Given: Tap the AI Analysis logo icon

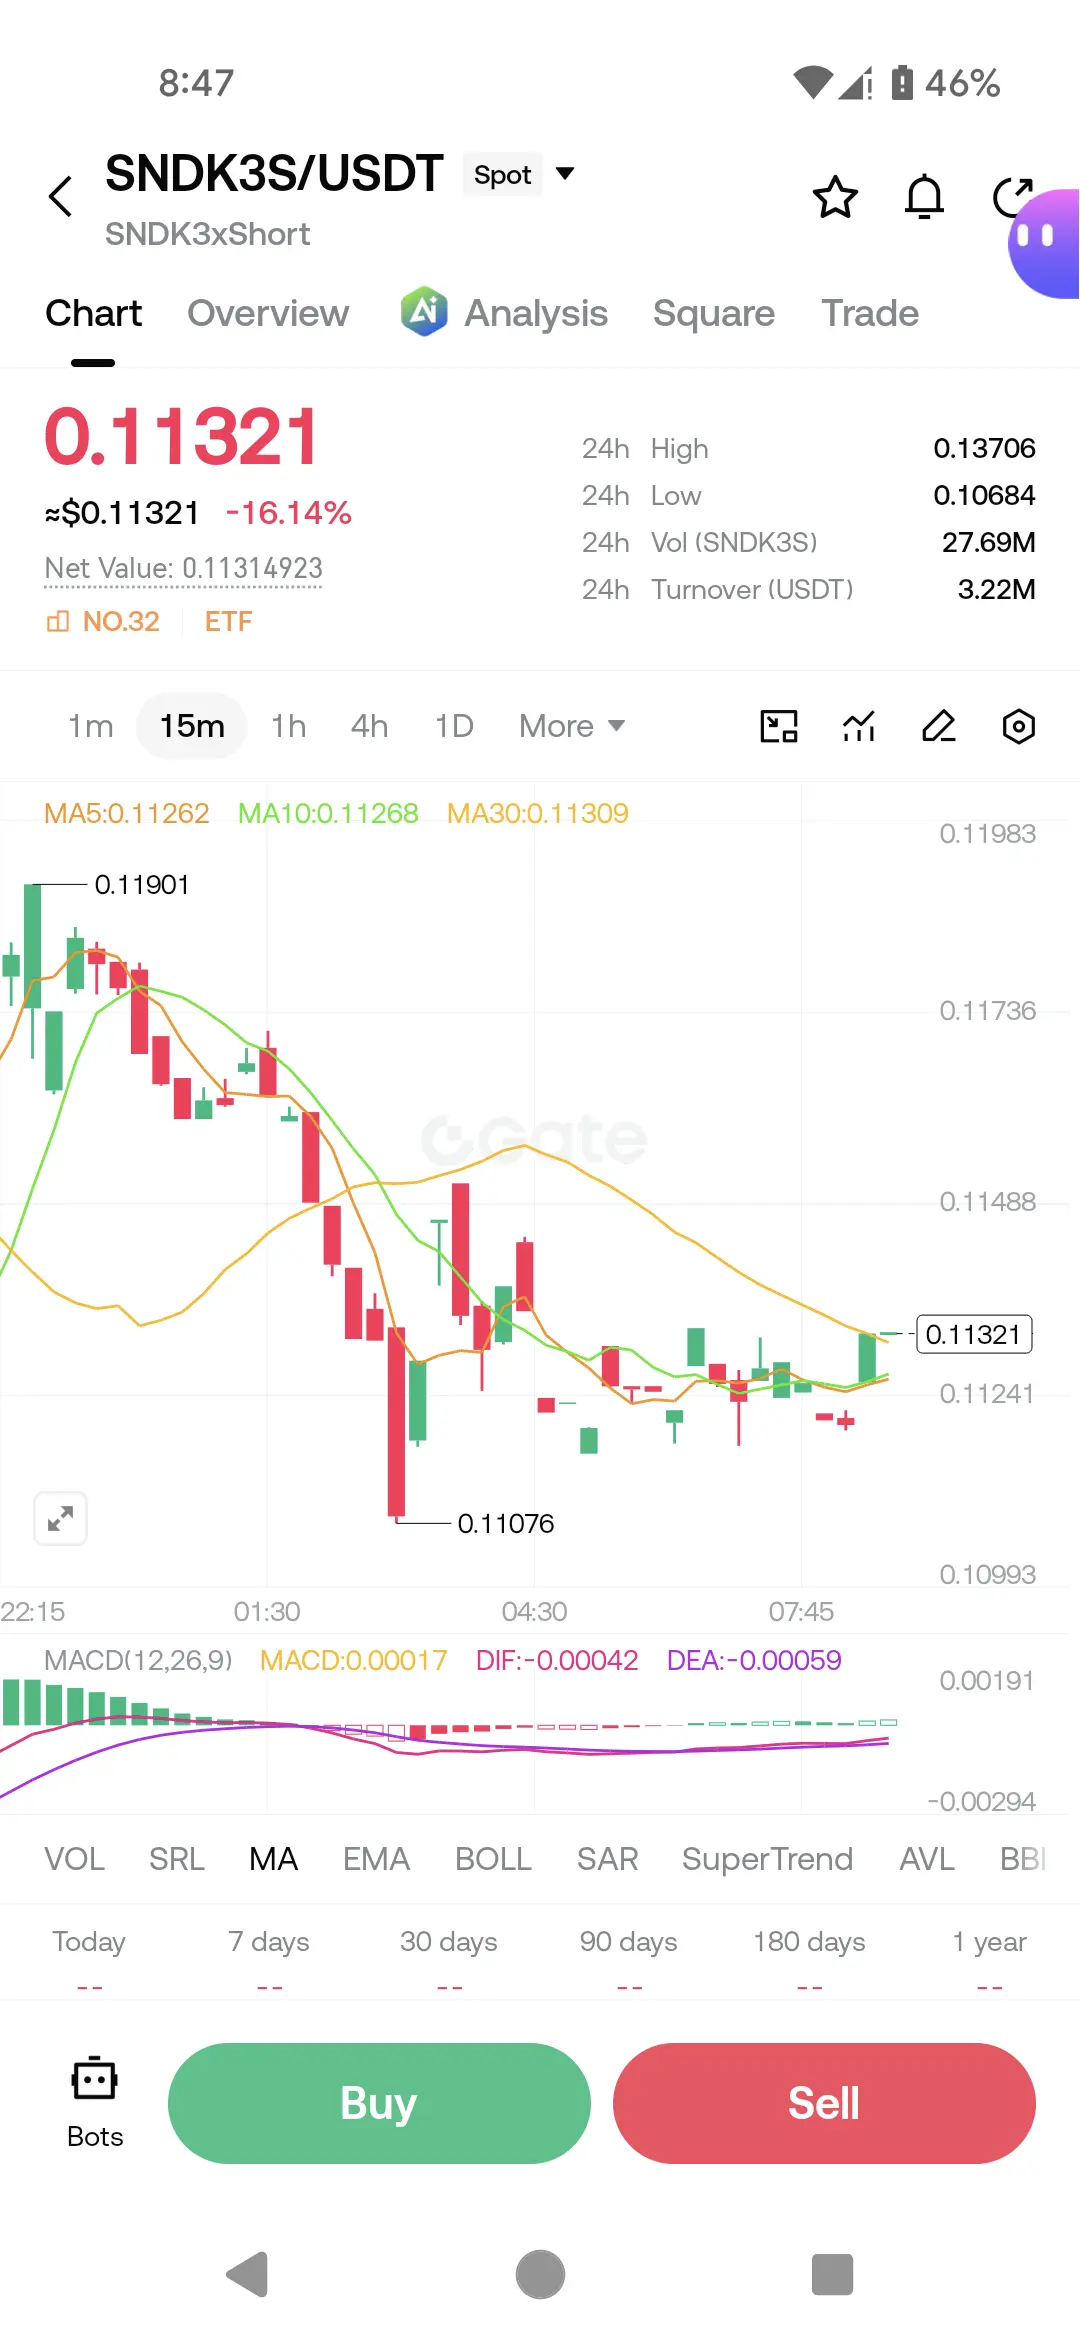Looking at the screenshot, I should click(424, 312).
